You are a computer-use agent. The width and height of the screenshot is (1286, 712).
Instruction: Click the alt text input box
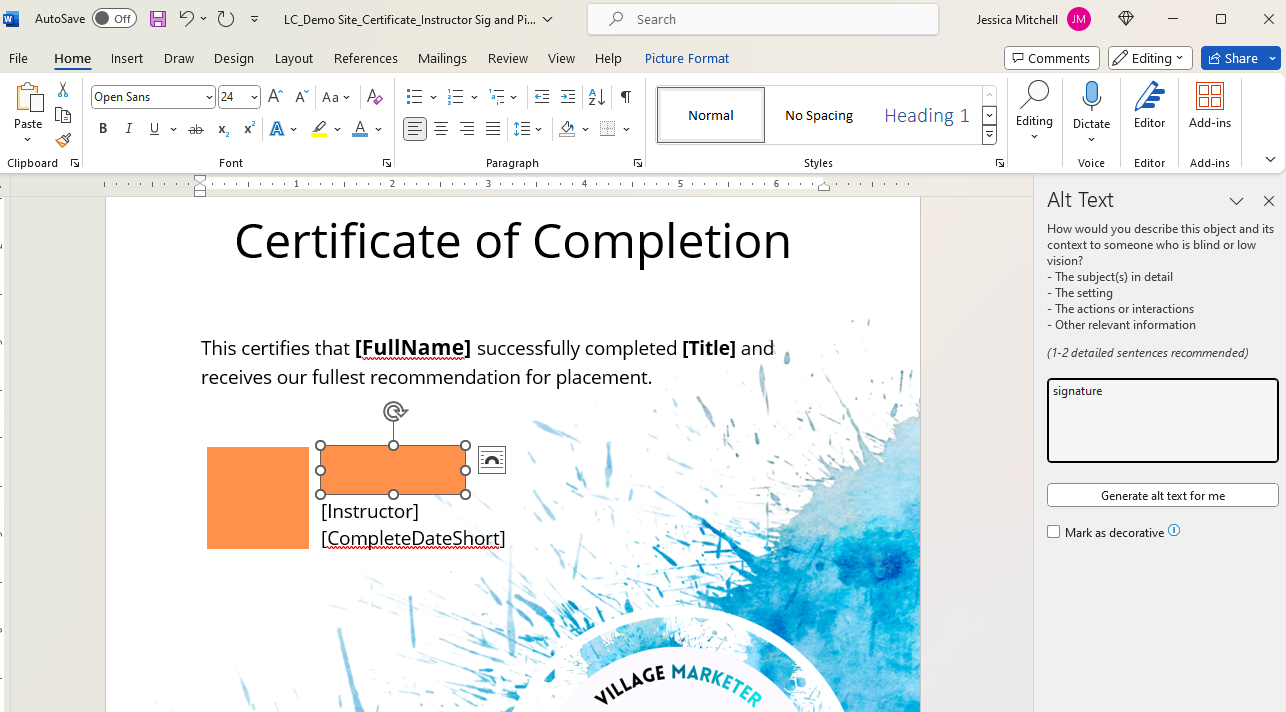[1163, 420]
